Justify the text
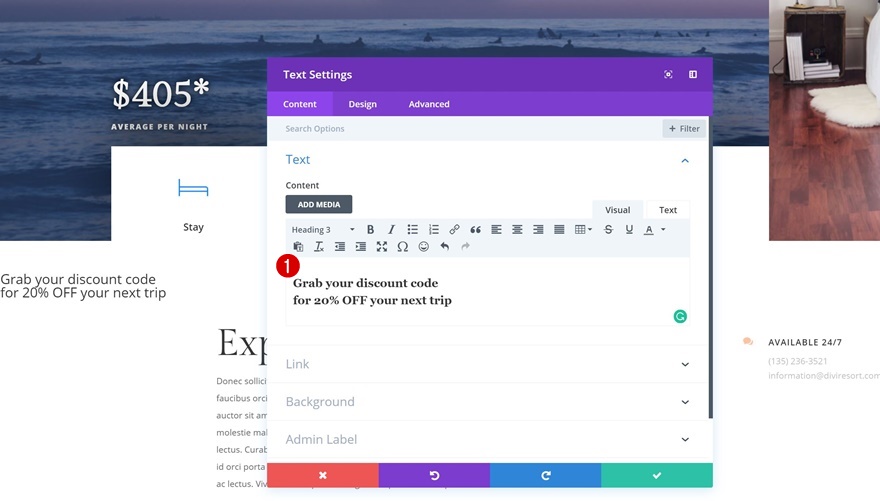 [x=559, y=229]
